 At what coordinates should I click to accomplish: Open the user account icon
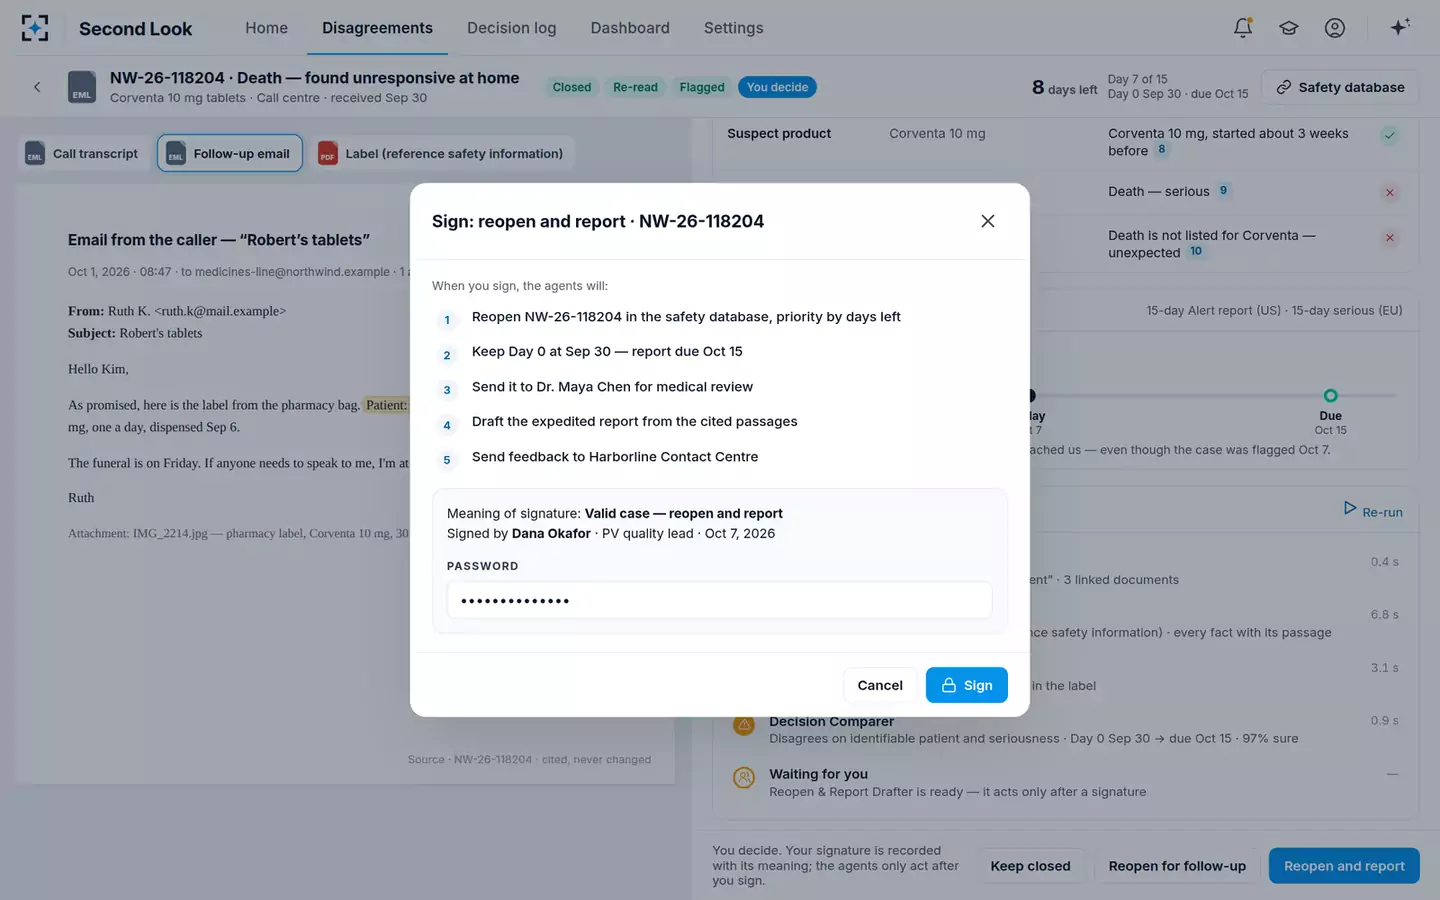[x=1335, y=28]
